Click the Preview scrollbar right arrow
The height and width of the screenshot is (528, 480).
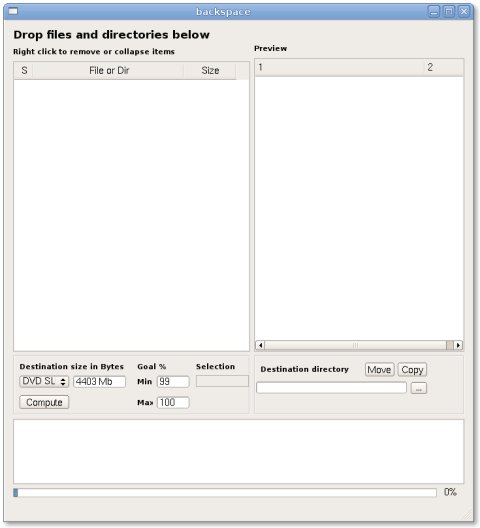(x=458, y=345)
